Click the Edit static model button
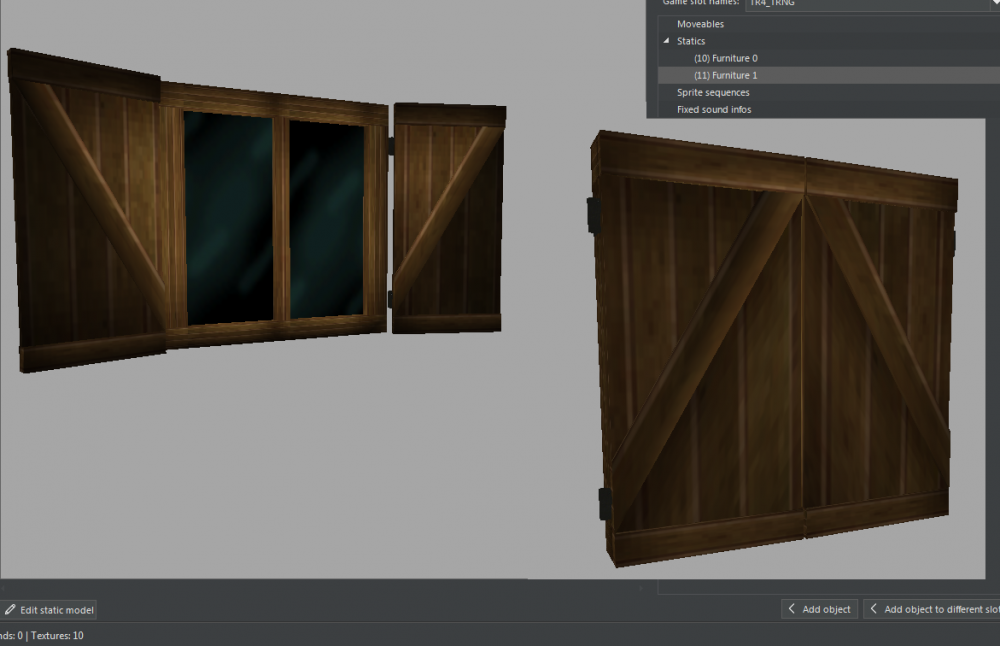1000x646 pixels. pyautogui.click(x=48, y=610)
